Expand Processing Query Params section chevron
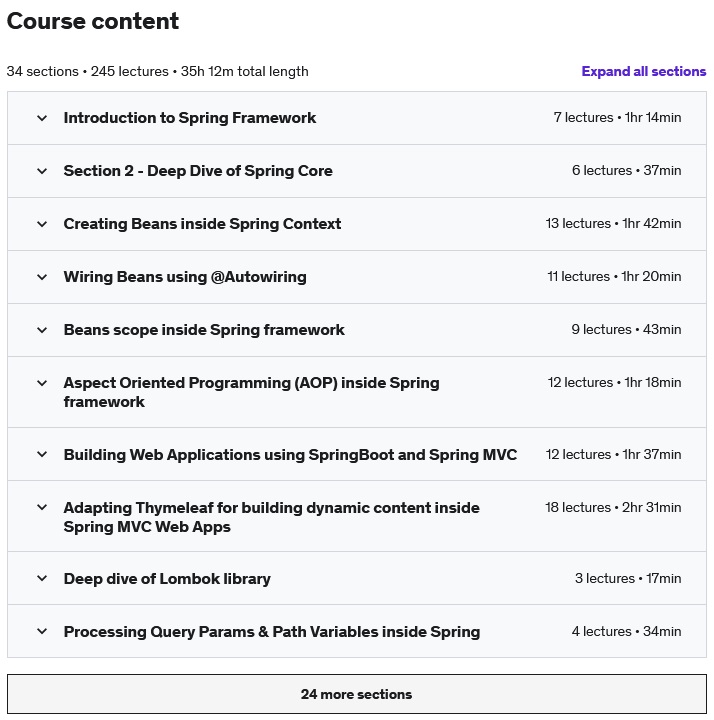This screenshot has height=720, width=714. pyautogui.click(x=42, y=632)
